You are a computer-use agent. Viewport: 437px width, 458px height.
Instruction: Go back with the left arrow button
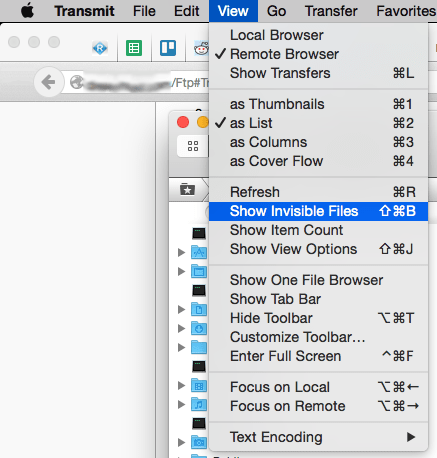pos(49,82)
